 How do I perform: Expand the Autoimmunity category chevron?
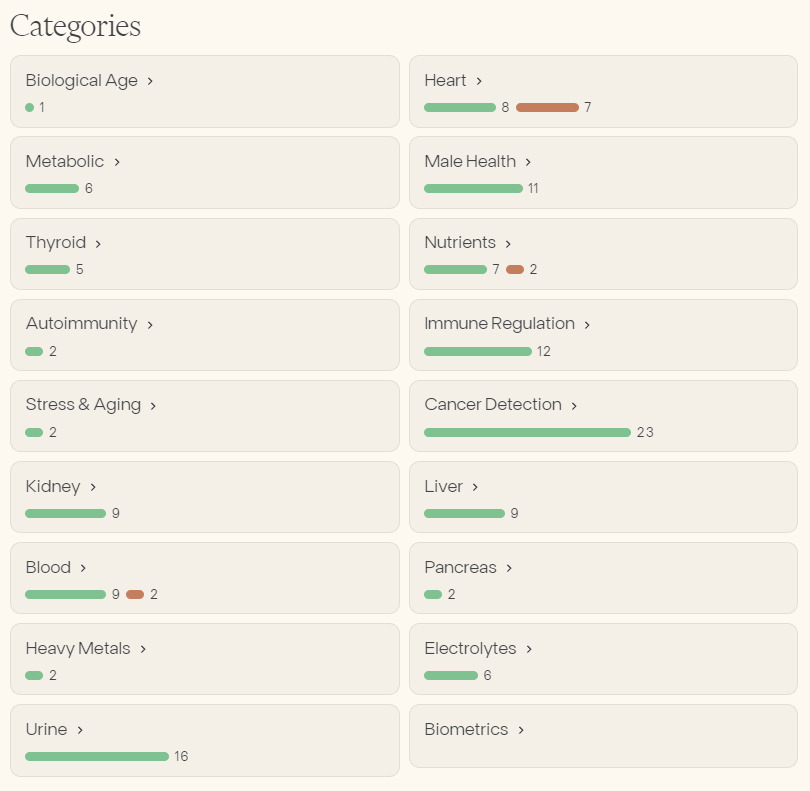pos(150,325)
